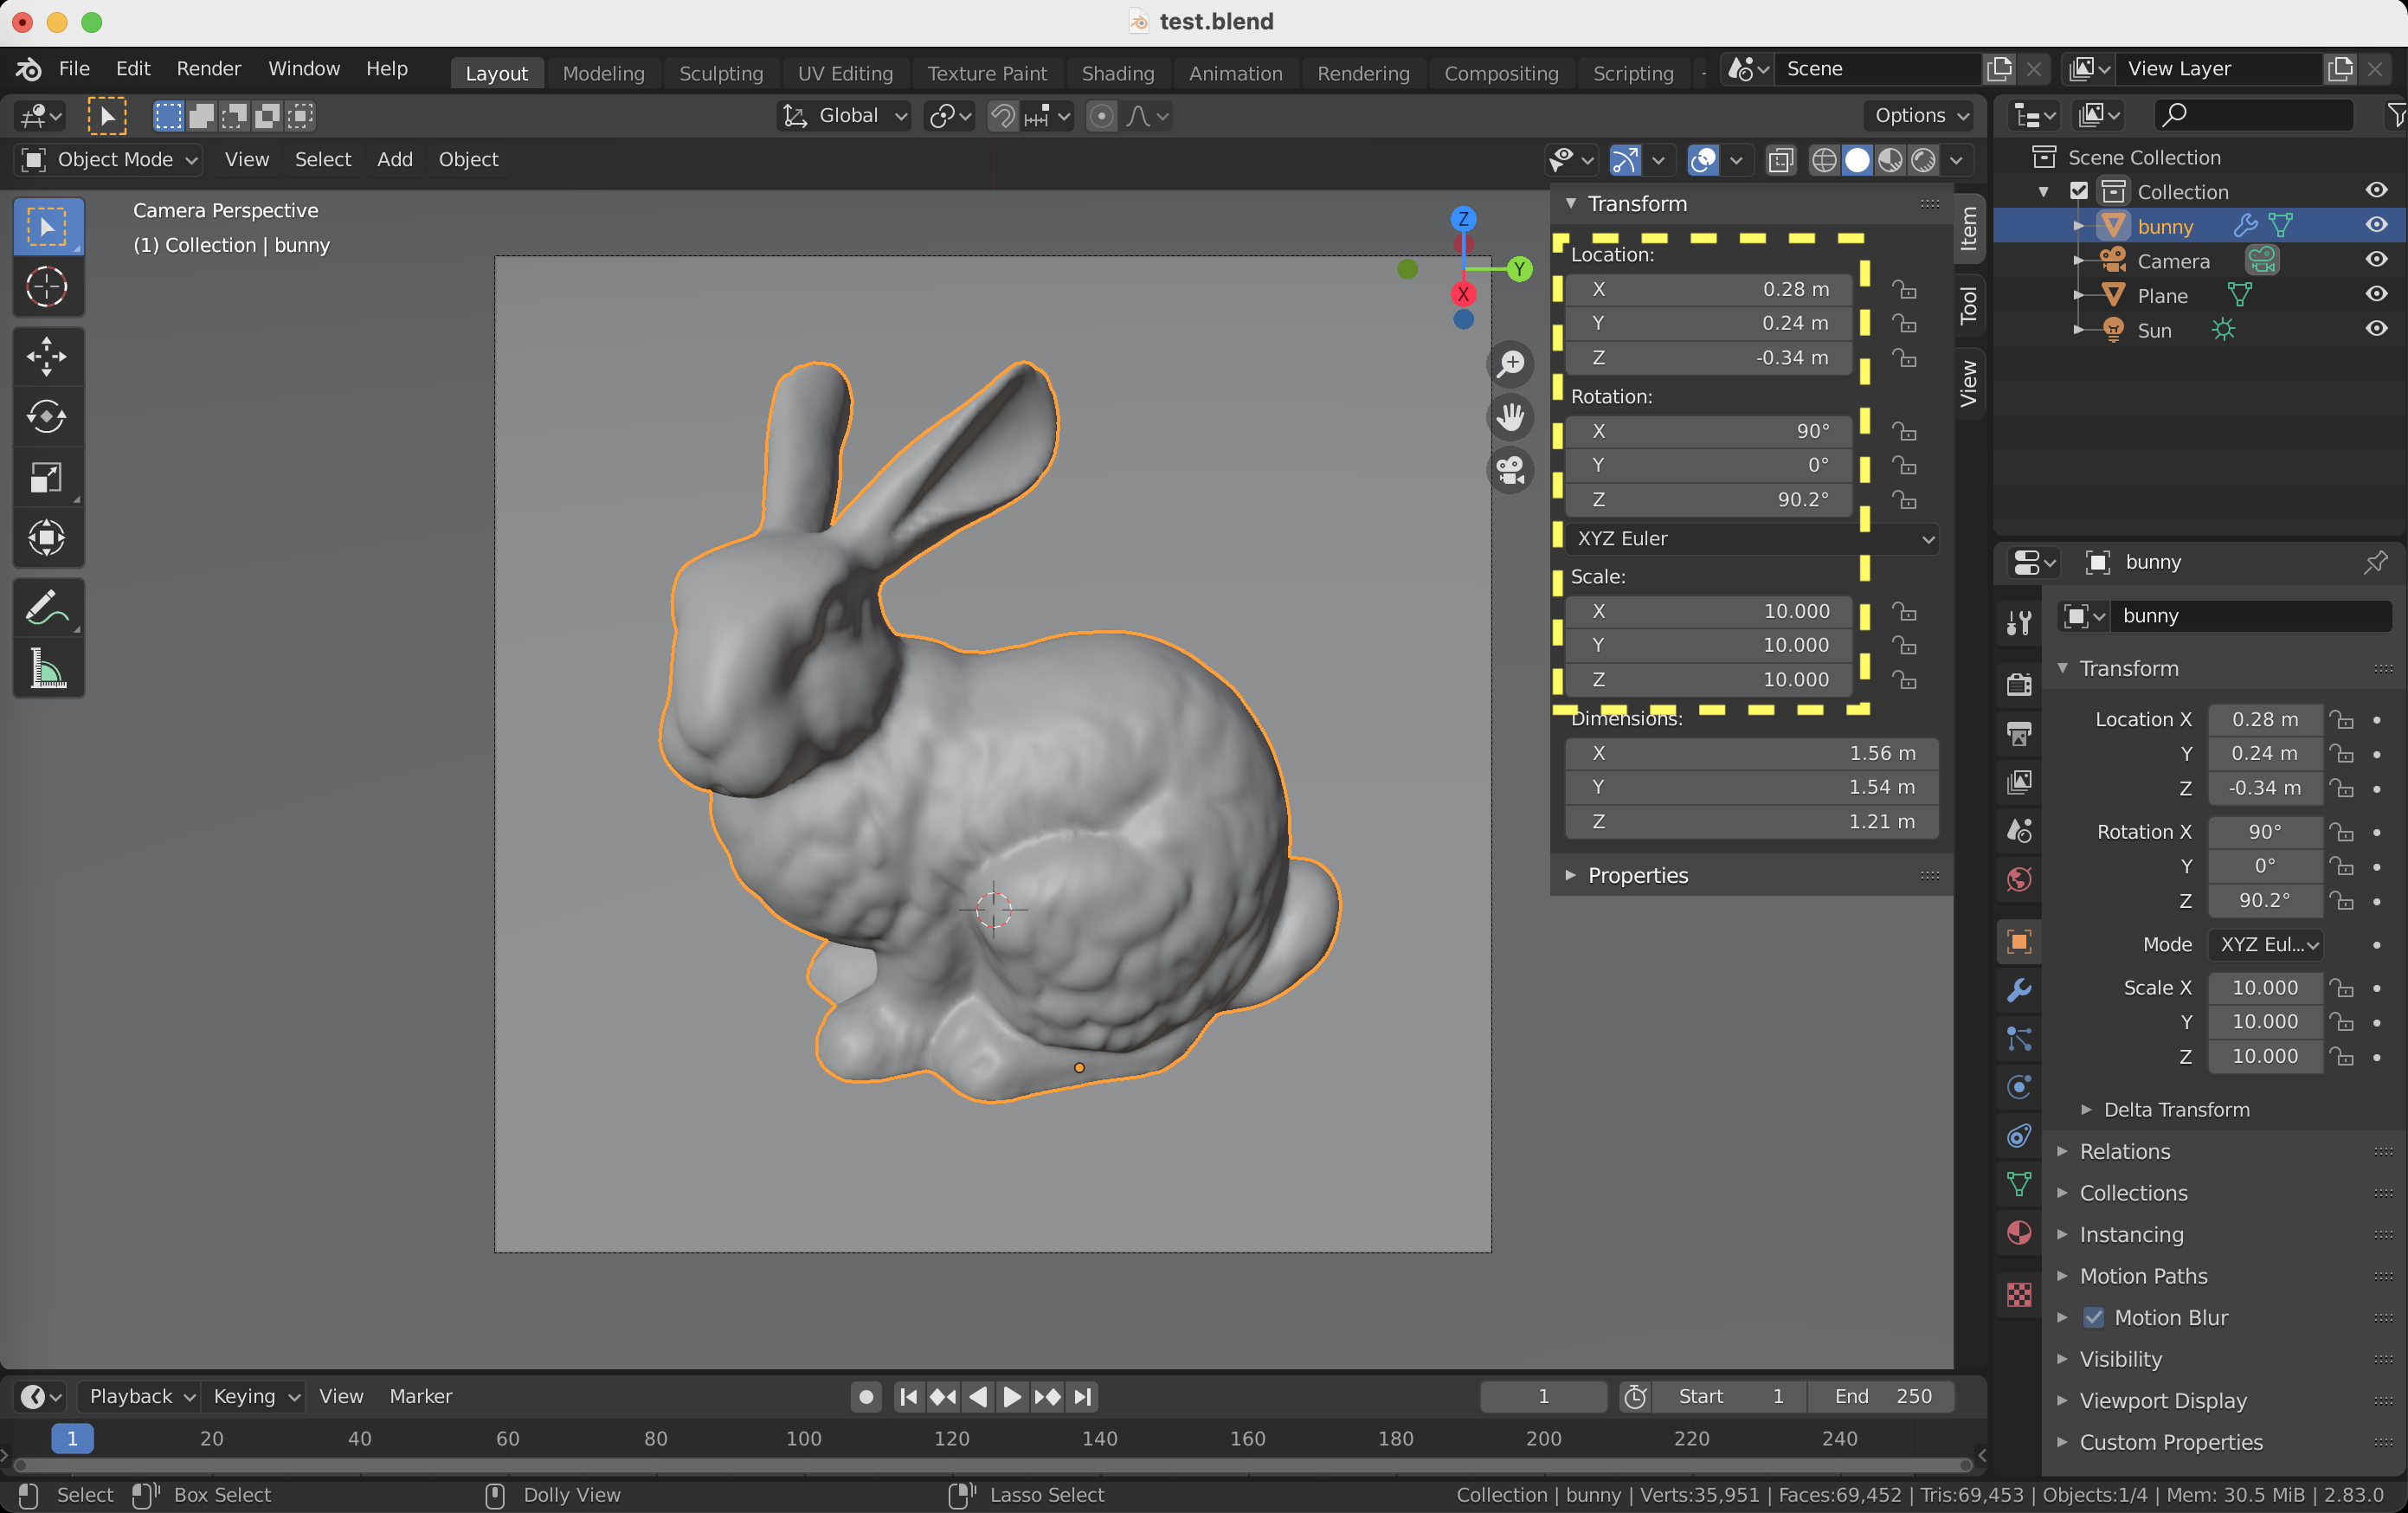Open the Object Mode dropdown
The width and height of the screenshot is (2408, 1513).
[110, 159]
